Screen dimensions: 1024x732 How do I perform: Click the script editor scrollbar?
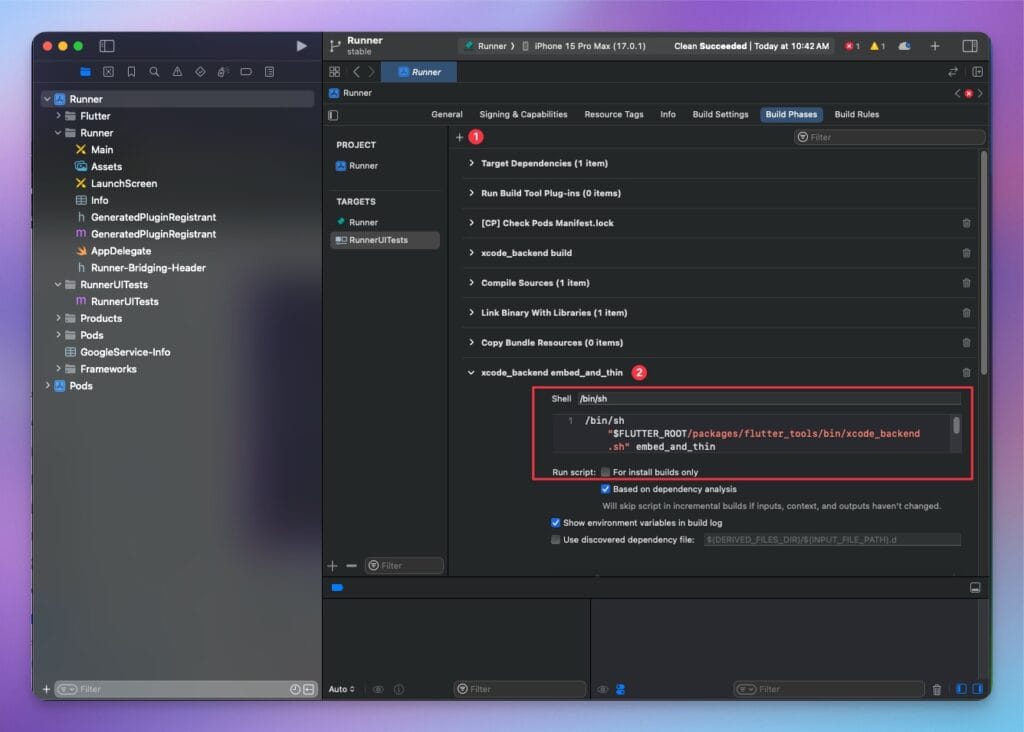(956, 426)
